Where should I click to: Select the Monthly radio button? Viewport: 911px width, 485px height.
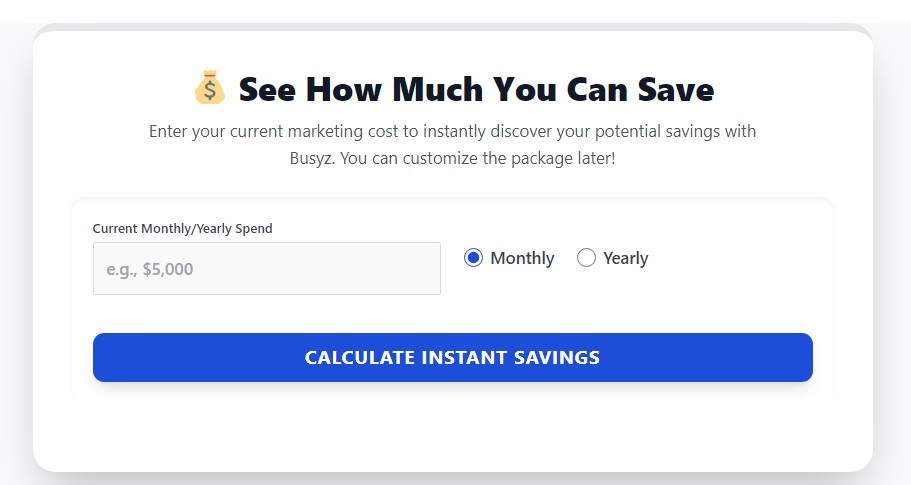pos(474,258)
